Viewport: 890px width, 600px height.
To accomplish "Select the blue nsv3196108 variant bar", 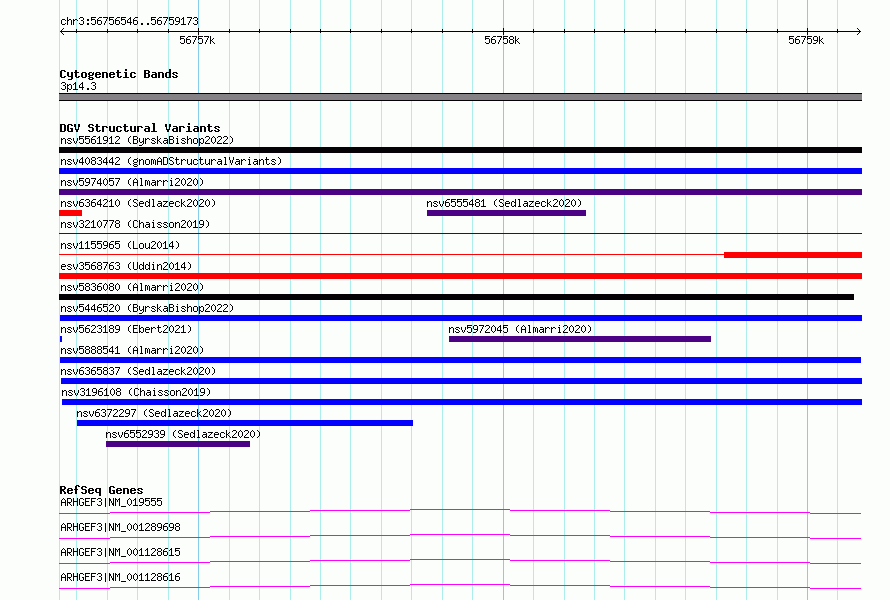I will [x=462, y=402].
